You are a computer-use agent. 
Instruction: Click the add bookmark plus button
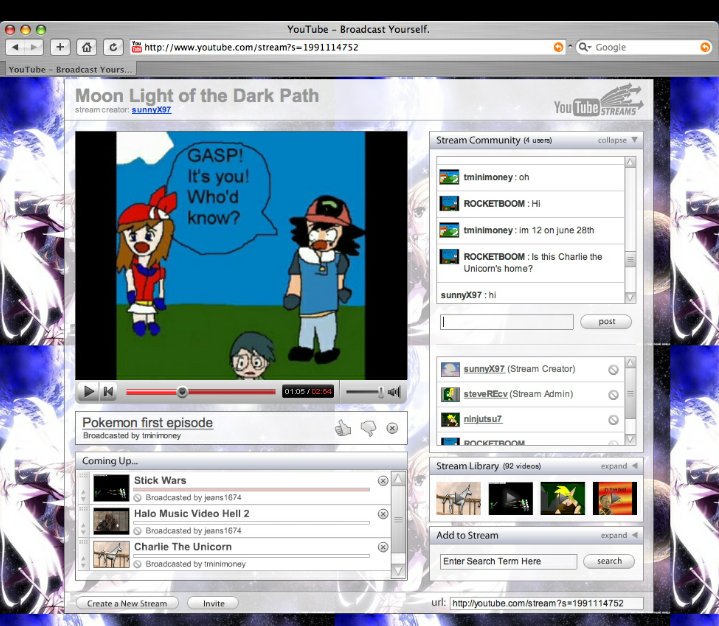[x=60, y=47]
